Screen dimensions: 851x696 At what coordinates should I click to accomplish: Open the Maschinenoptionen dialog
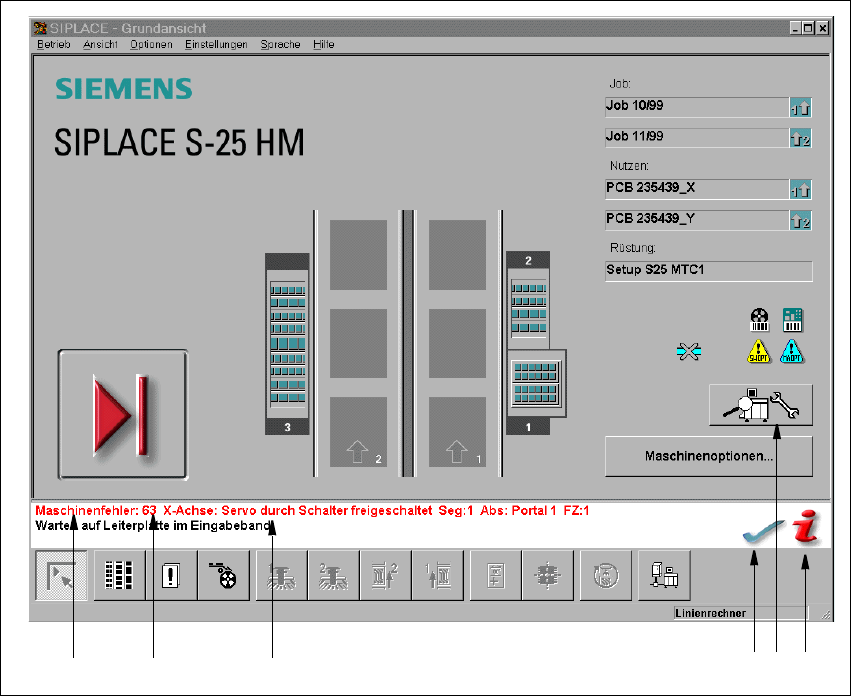(x=708, y=457)
